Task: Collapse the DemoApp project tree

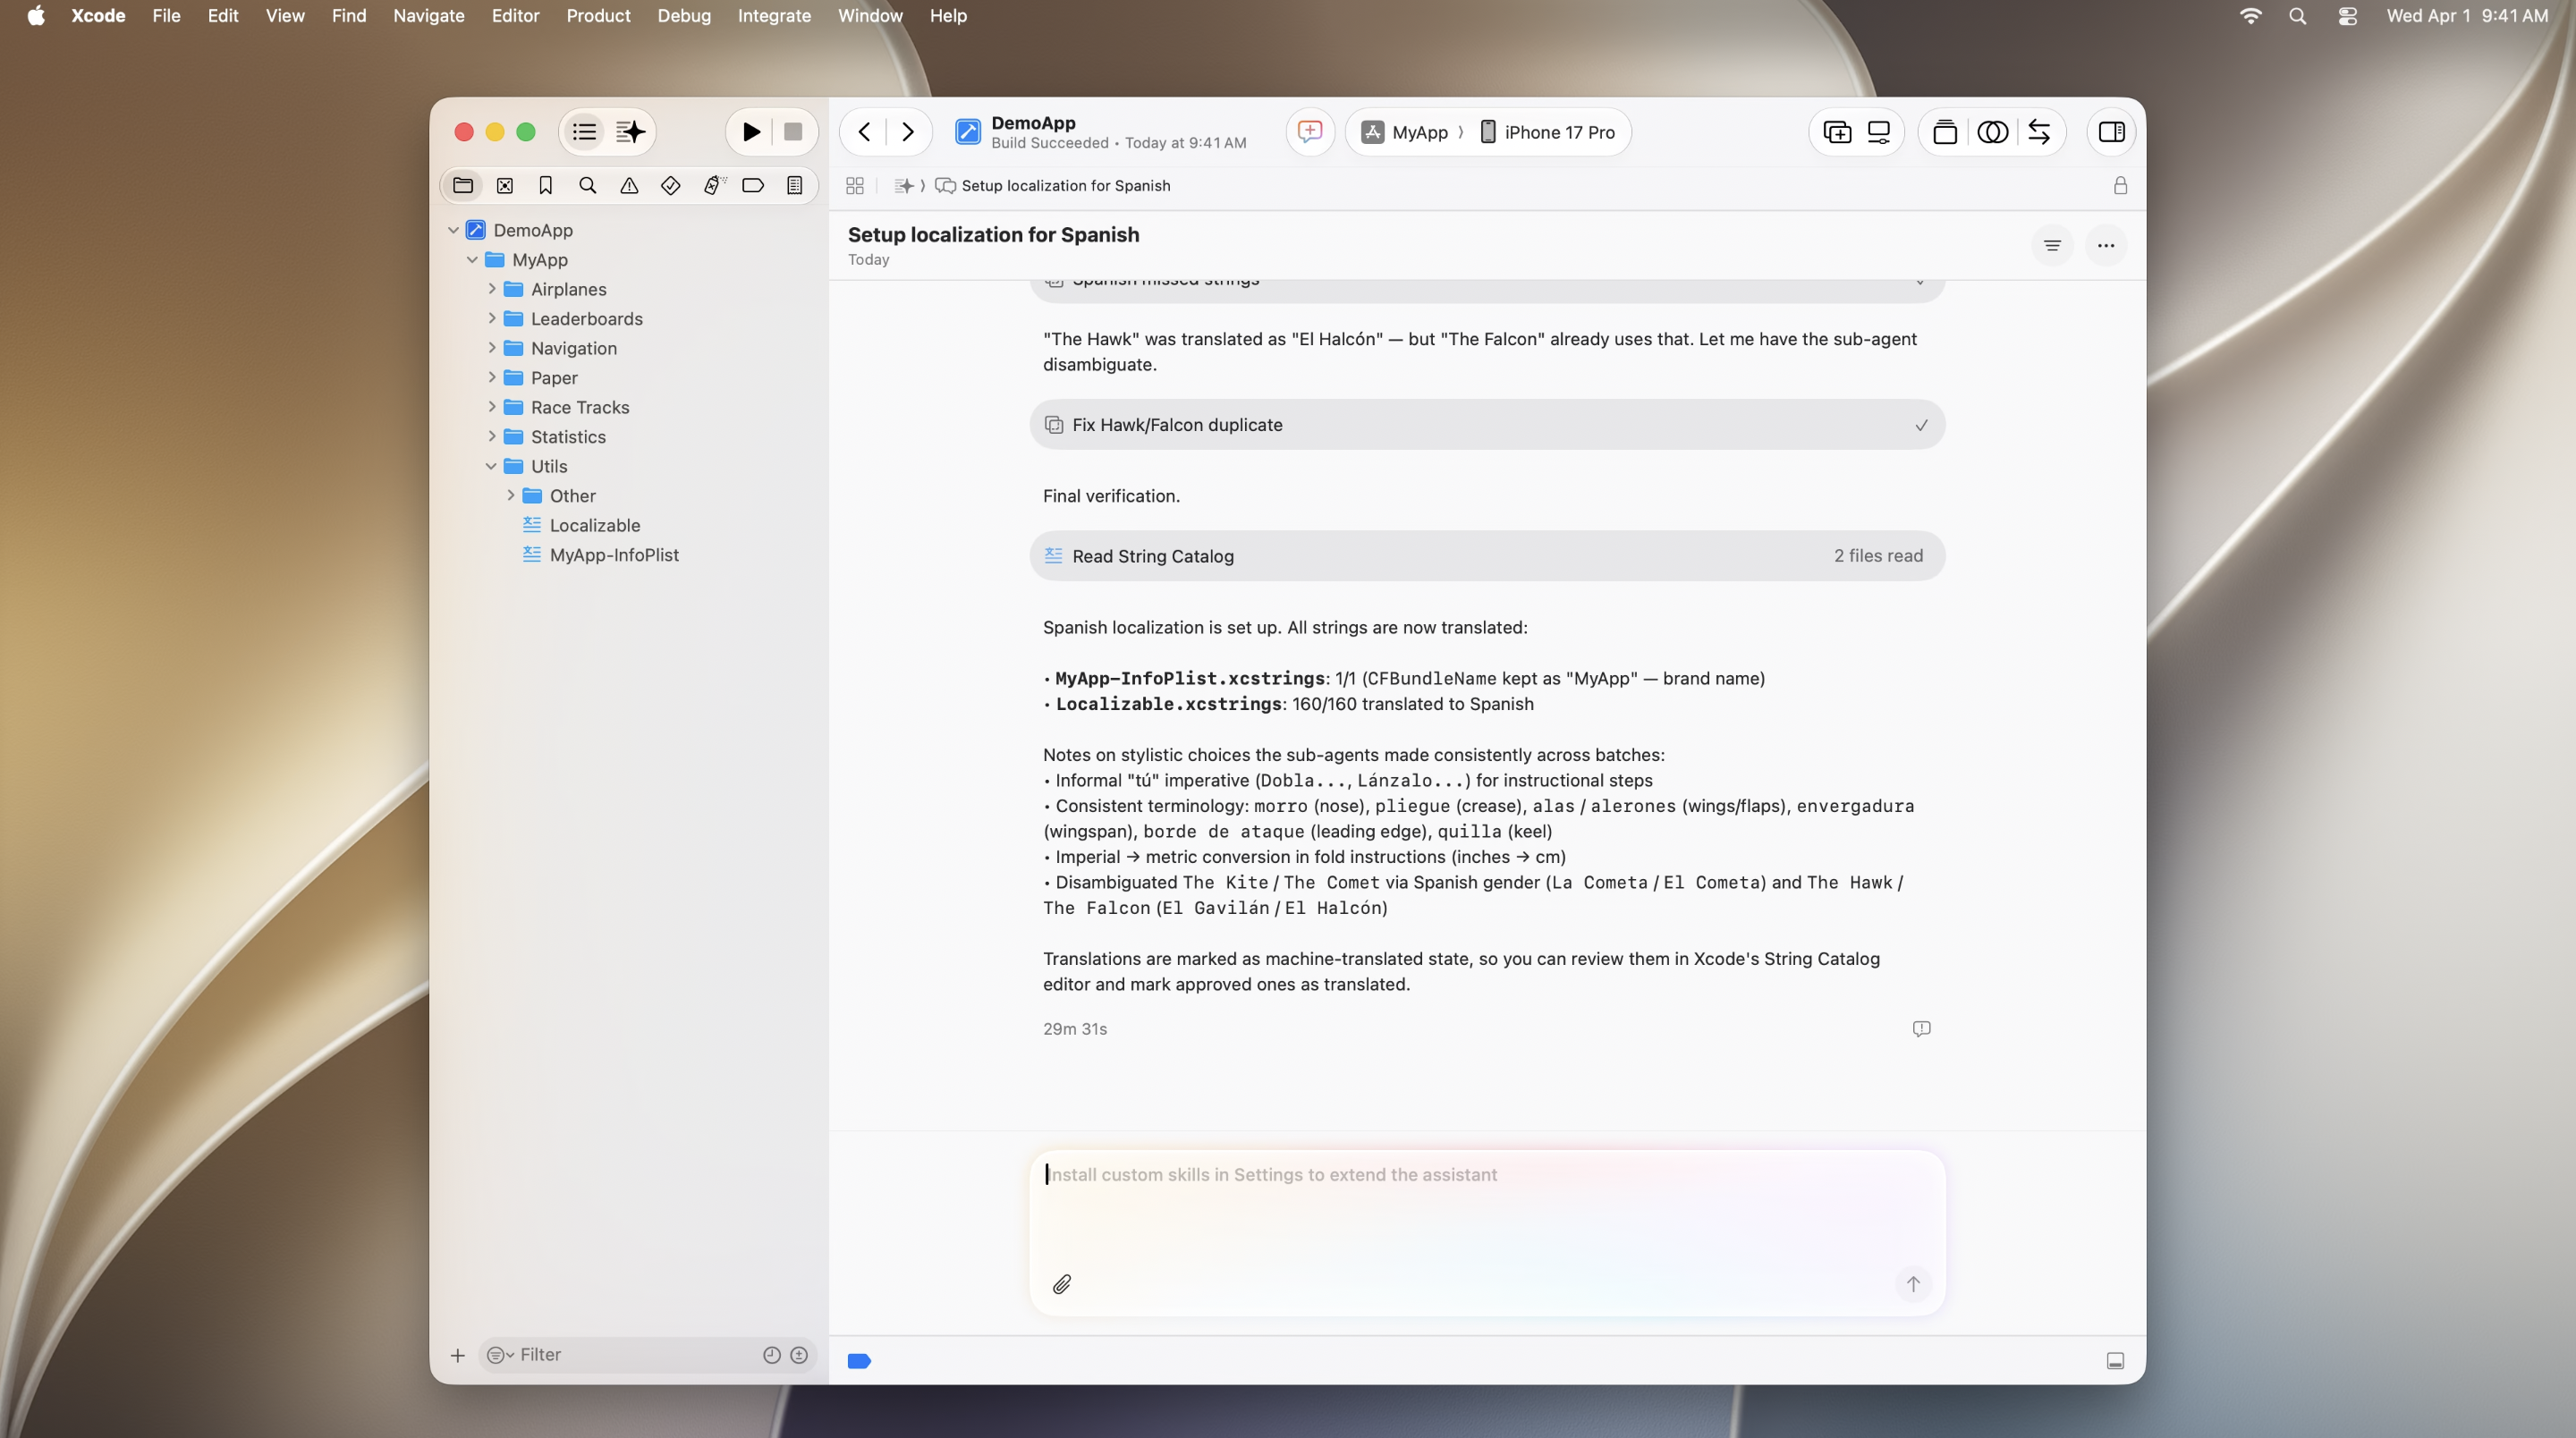Action: point(453,230)
